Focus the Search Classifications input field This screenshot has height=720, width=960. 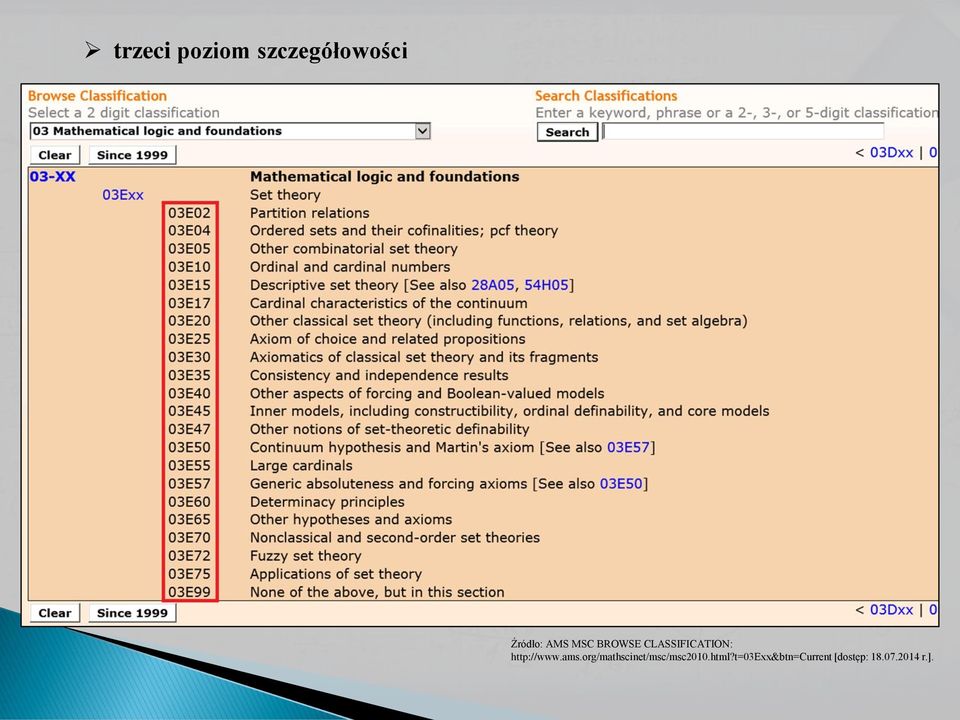click(743, 131)
